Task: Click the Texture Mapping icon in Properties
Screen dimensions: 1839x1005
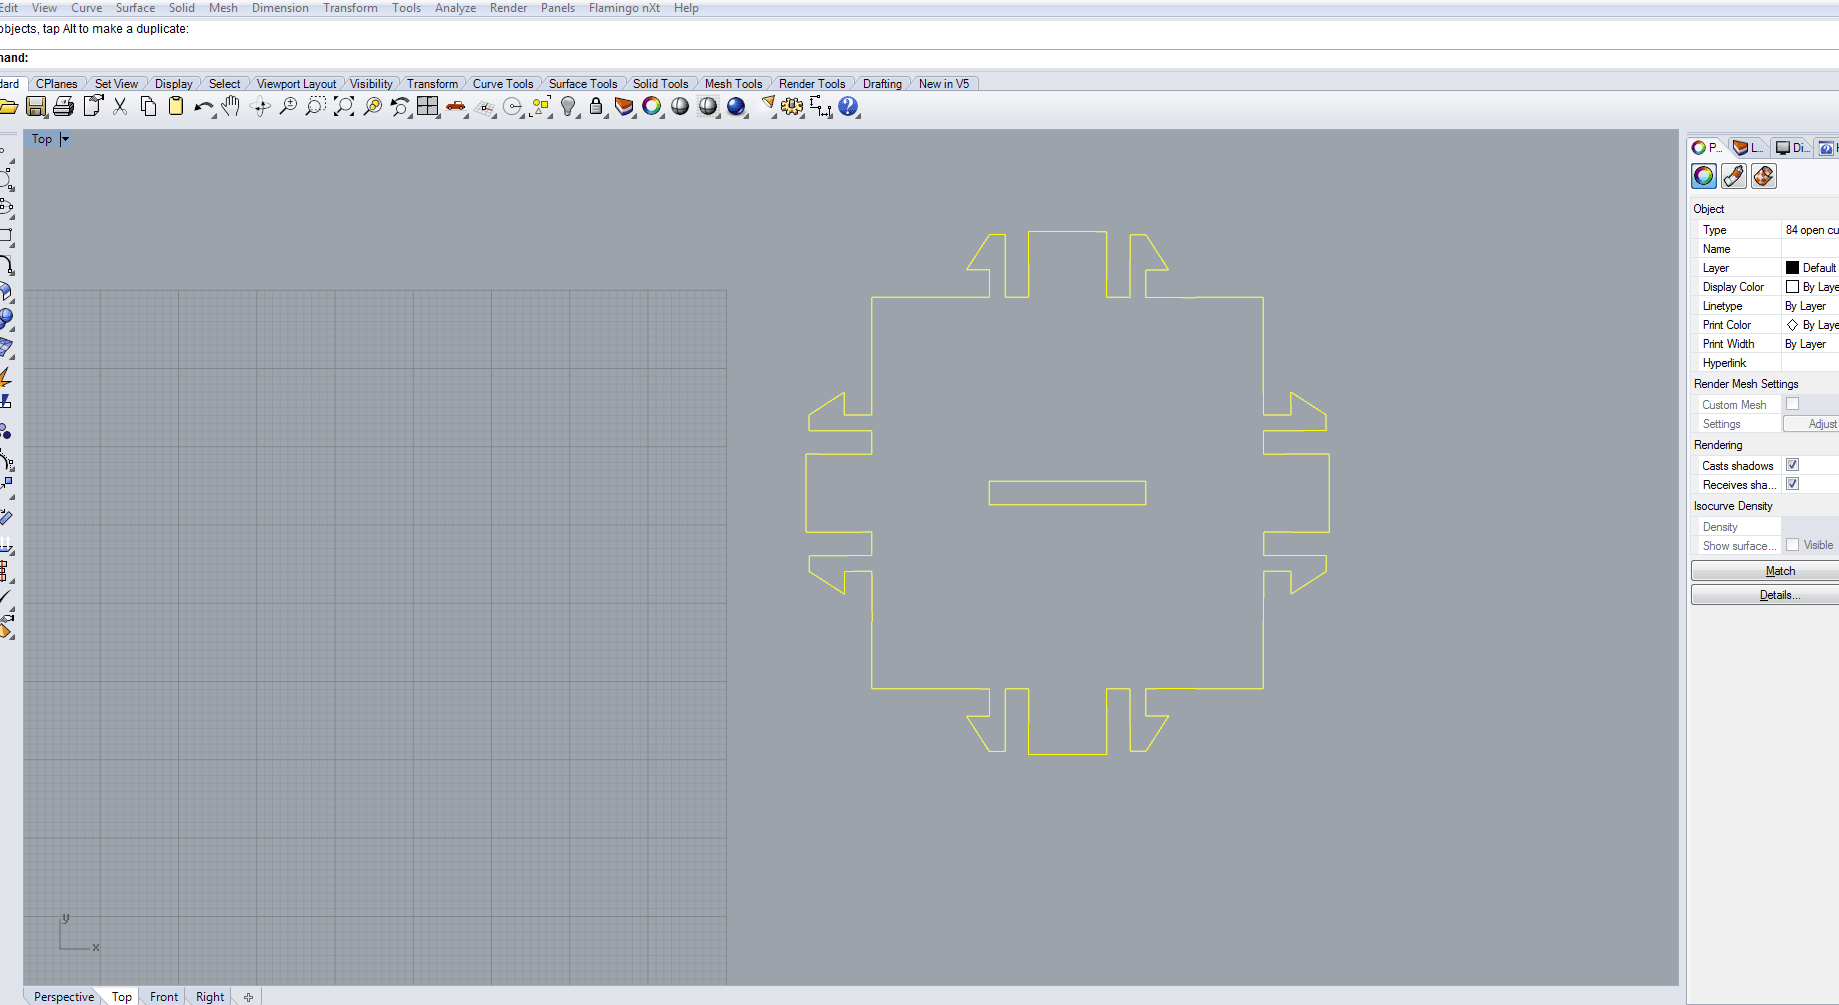Action: [x=1764, y=177]
